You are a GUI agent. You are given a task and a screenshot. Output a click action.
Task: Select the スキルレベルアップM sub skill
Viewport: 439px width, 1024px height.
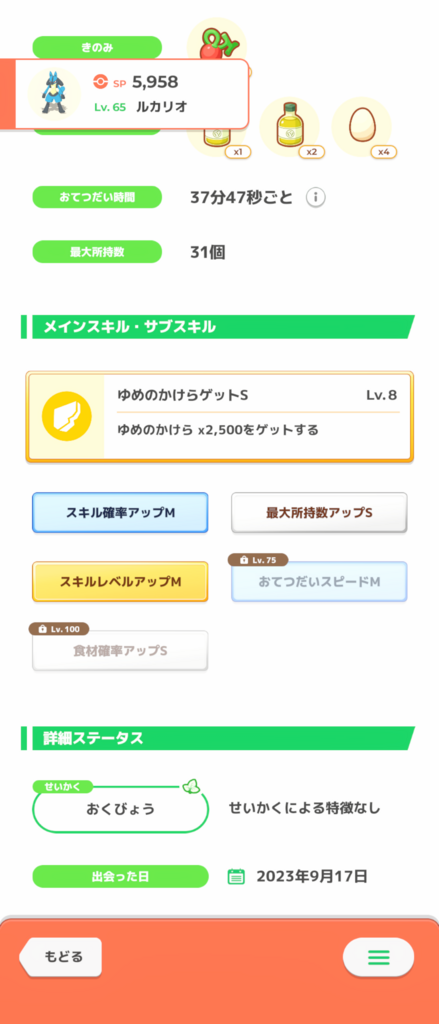(x=120, y=581)
